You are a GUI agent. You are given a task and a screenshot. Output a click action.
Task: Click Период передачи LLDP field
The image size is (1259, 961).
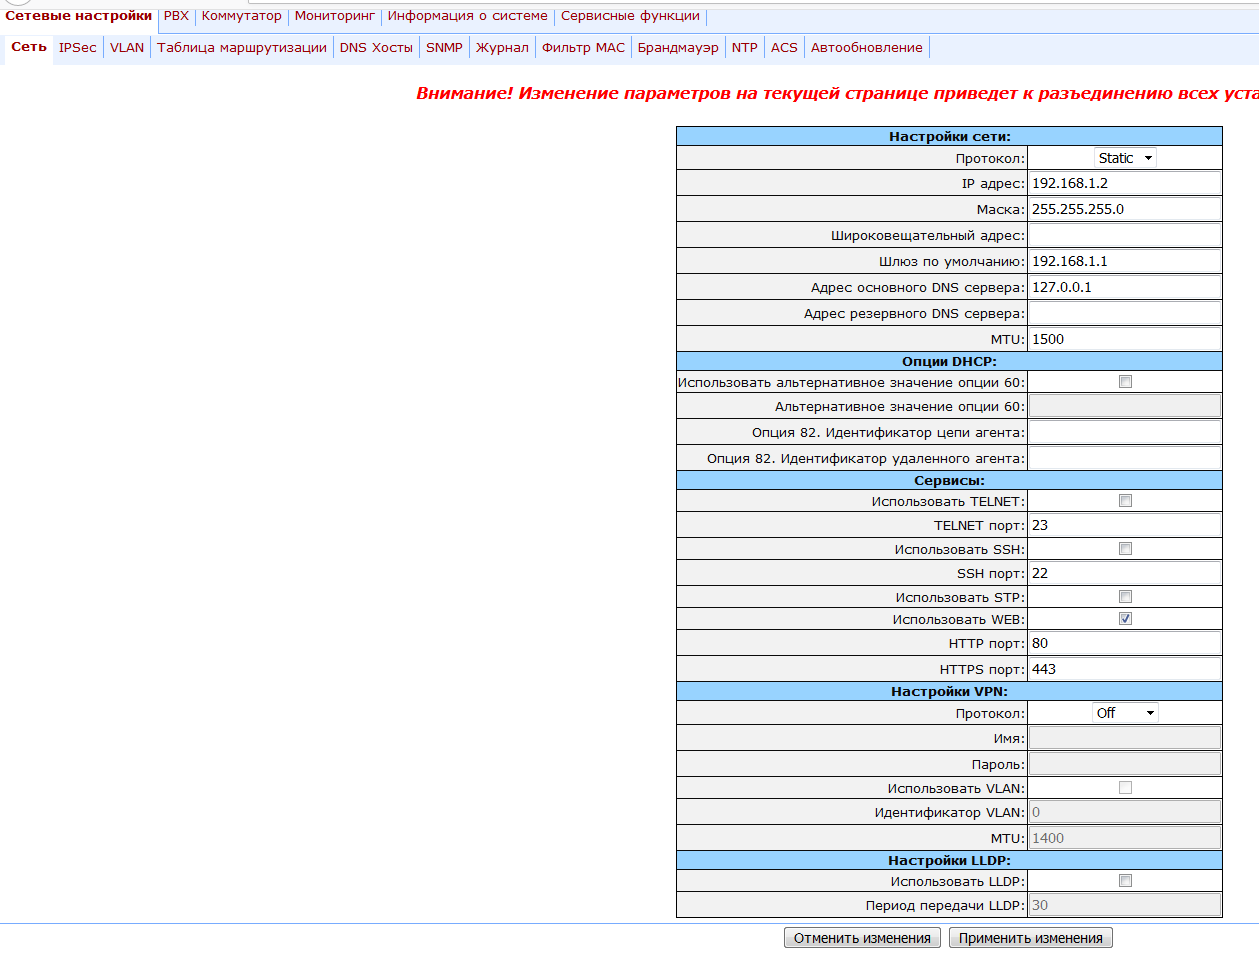[1125, 905]
